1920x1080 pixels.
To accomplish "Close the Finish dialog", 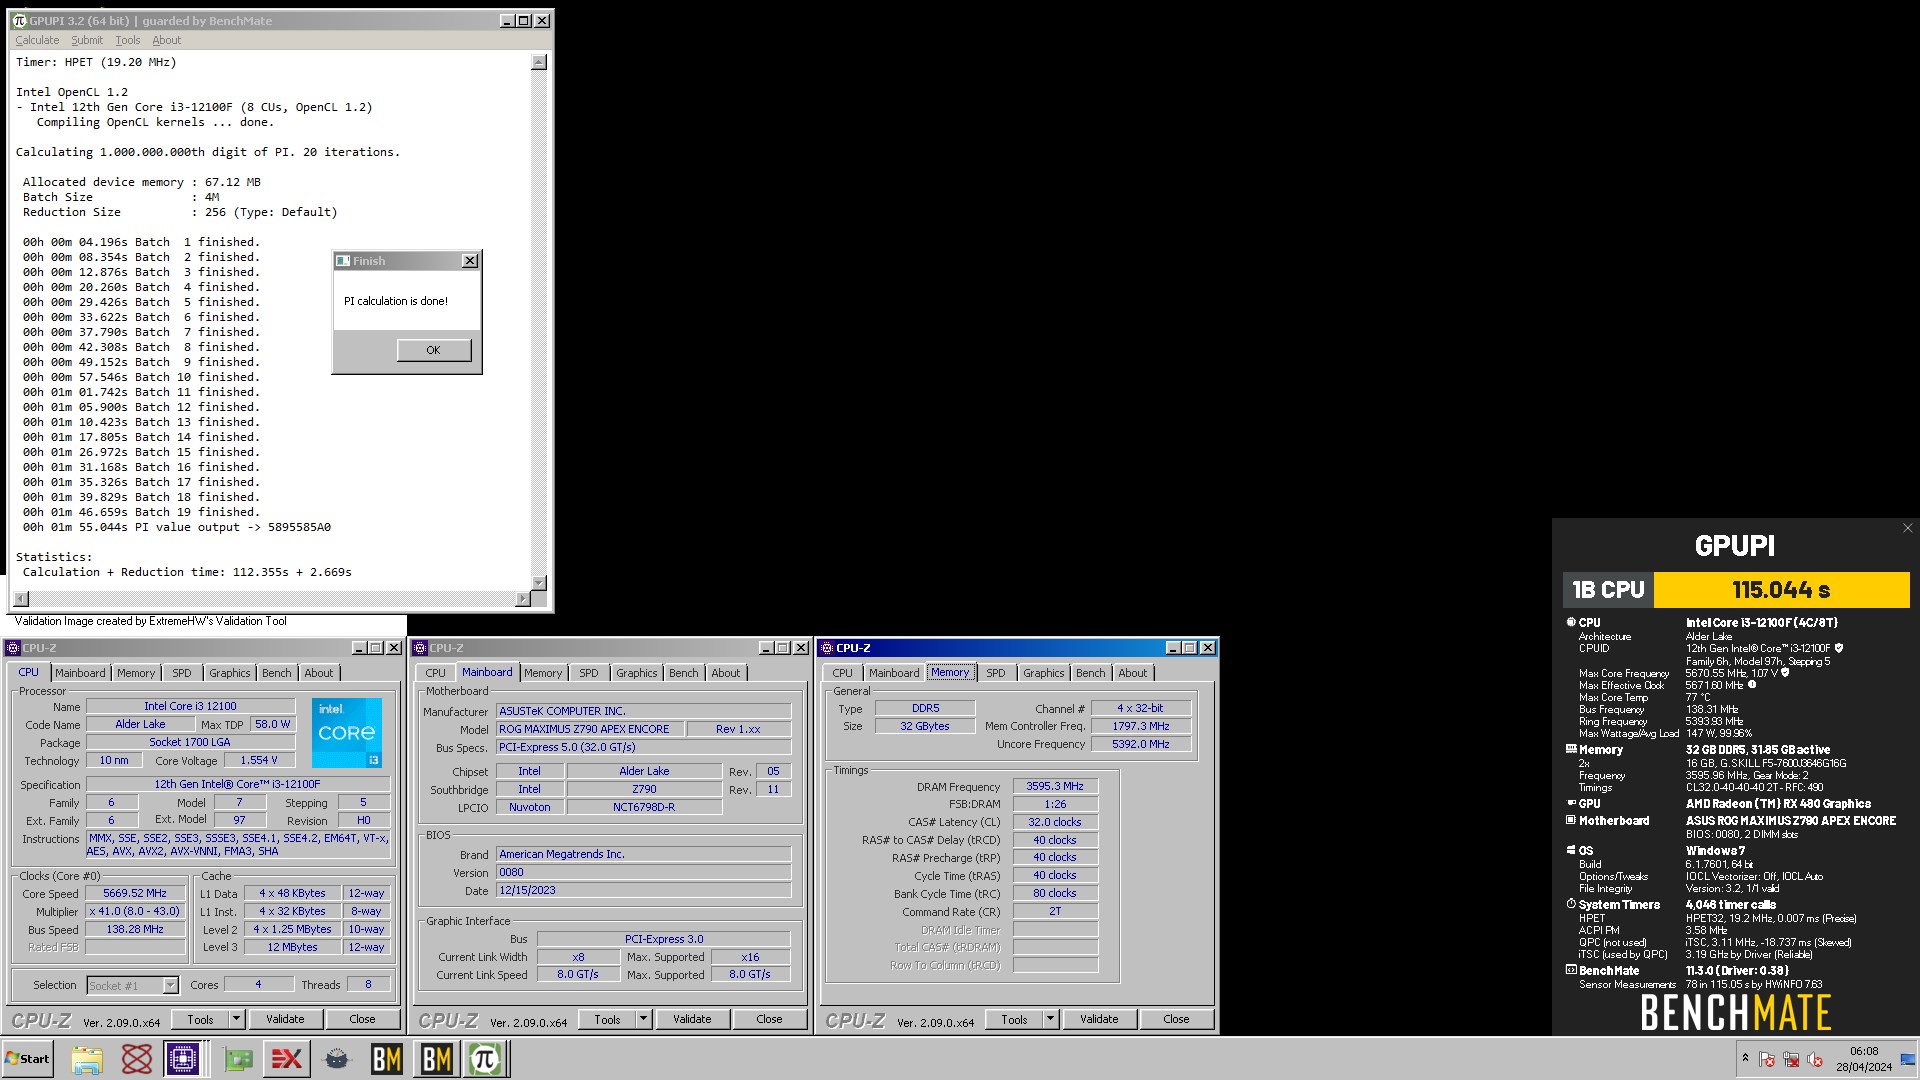I will pos(470,261).
